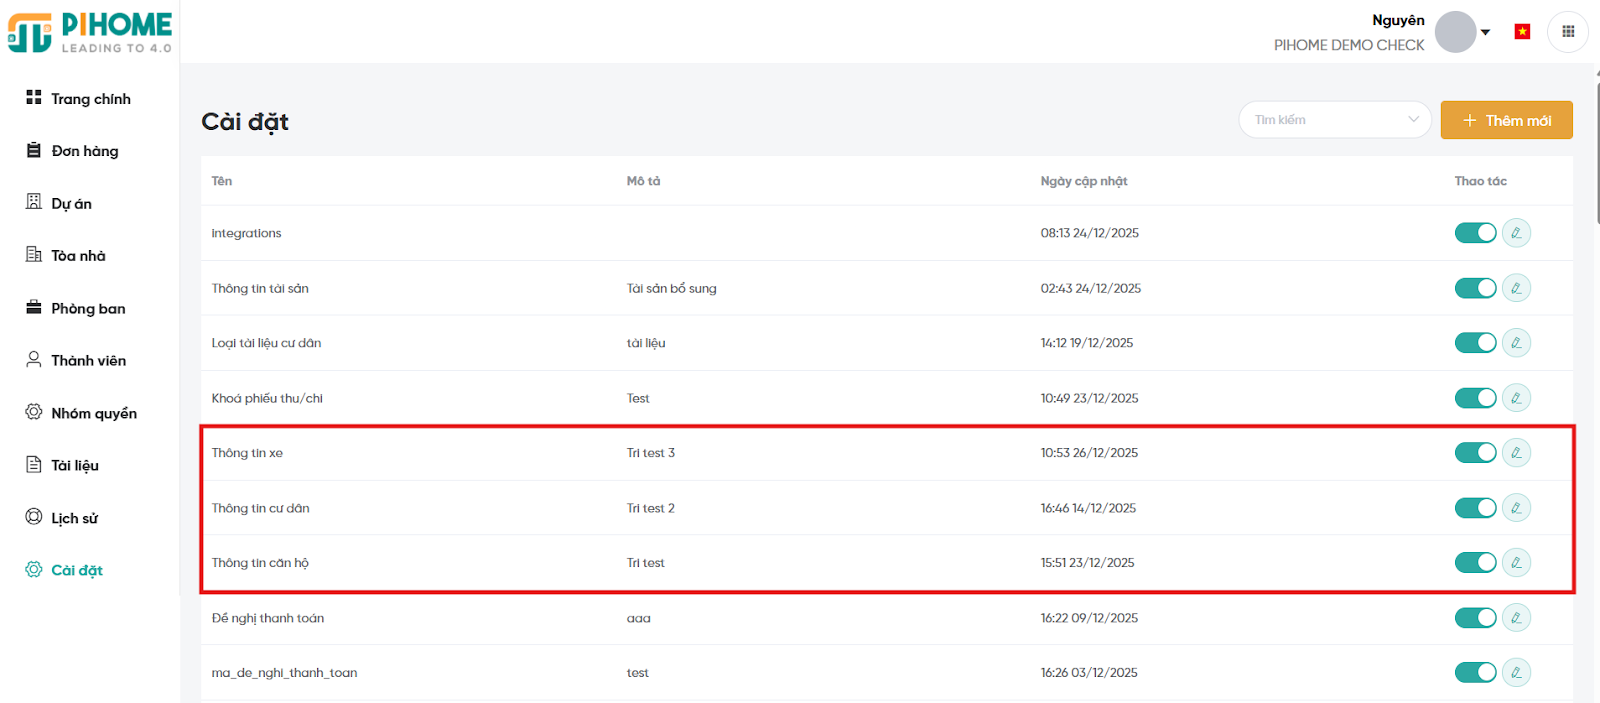Viewport: 1600px width, 703px height.
Task: Click the Vietnam flag language icon
Action: (x=1522, y=32)
